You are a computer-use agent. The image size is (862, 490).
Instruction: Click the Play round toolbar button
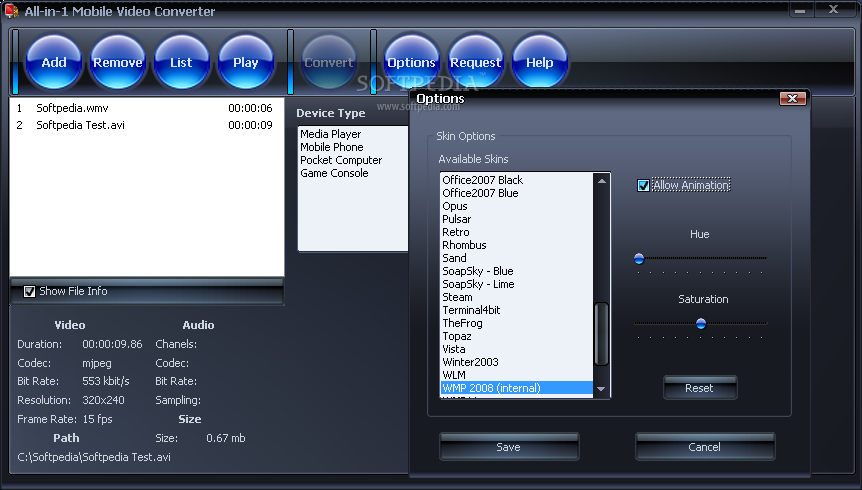point(246,62)
